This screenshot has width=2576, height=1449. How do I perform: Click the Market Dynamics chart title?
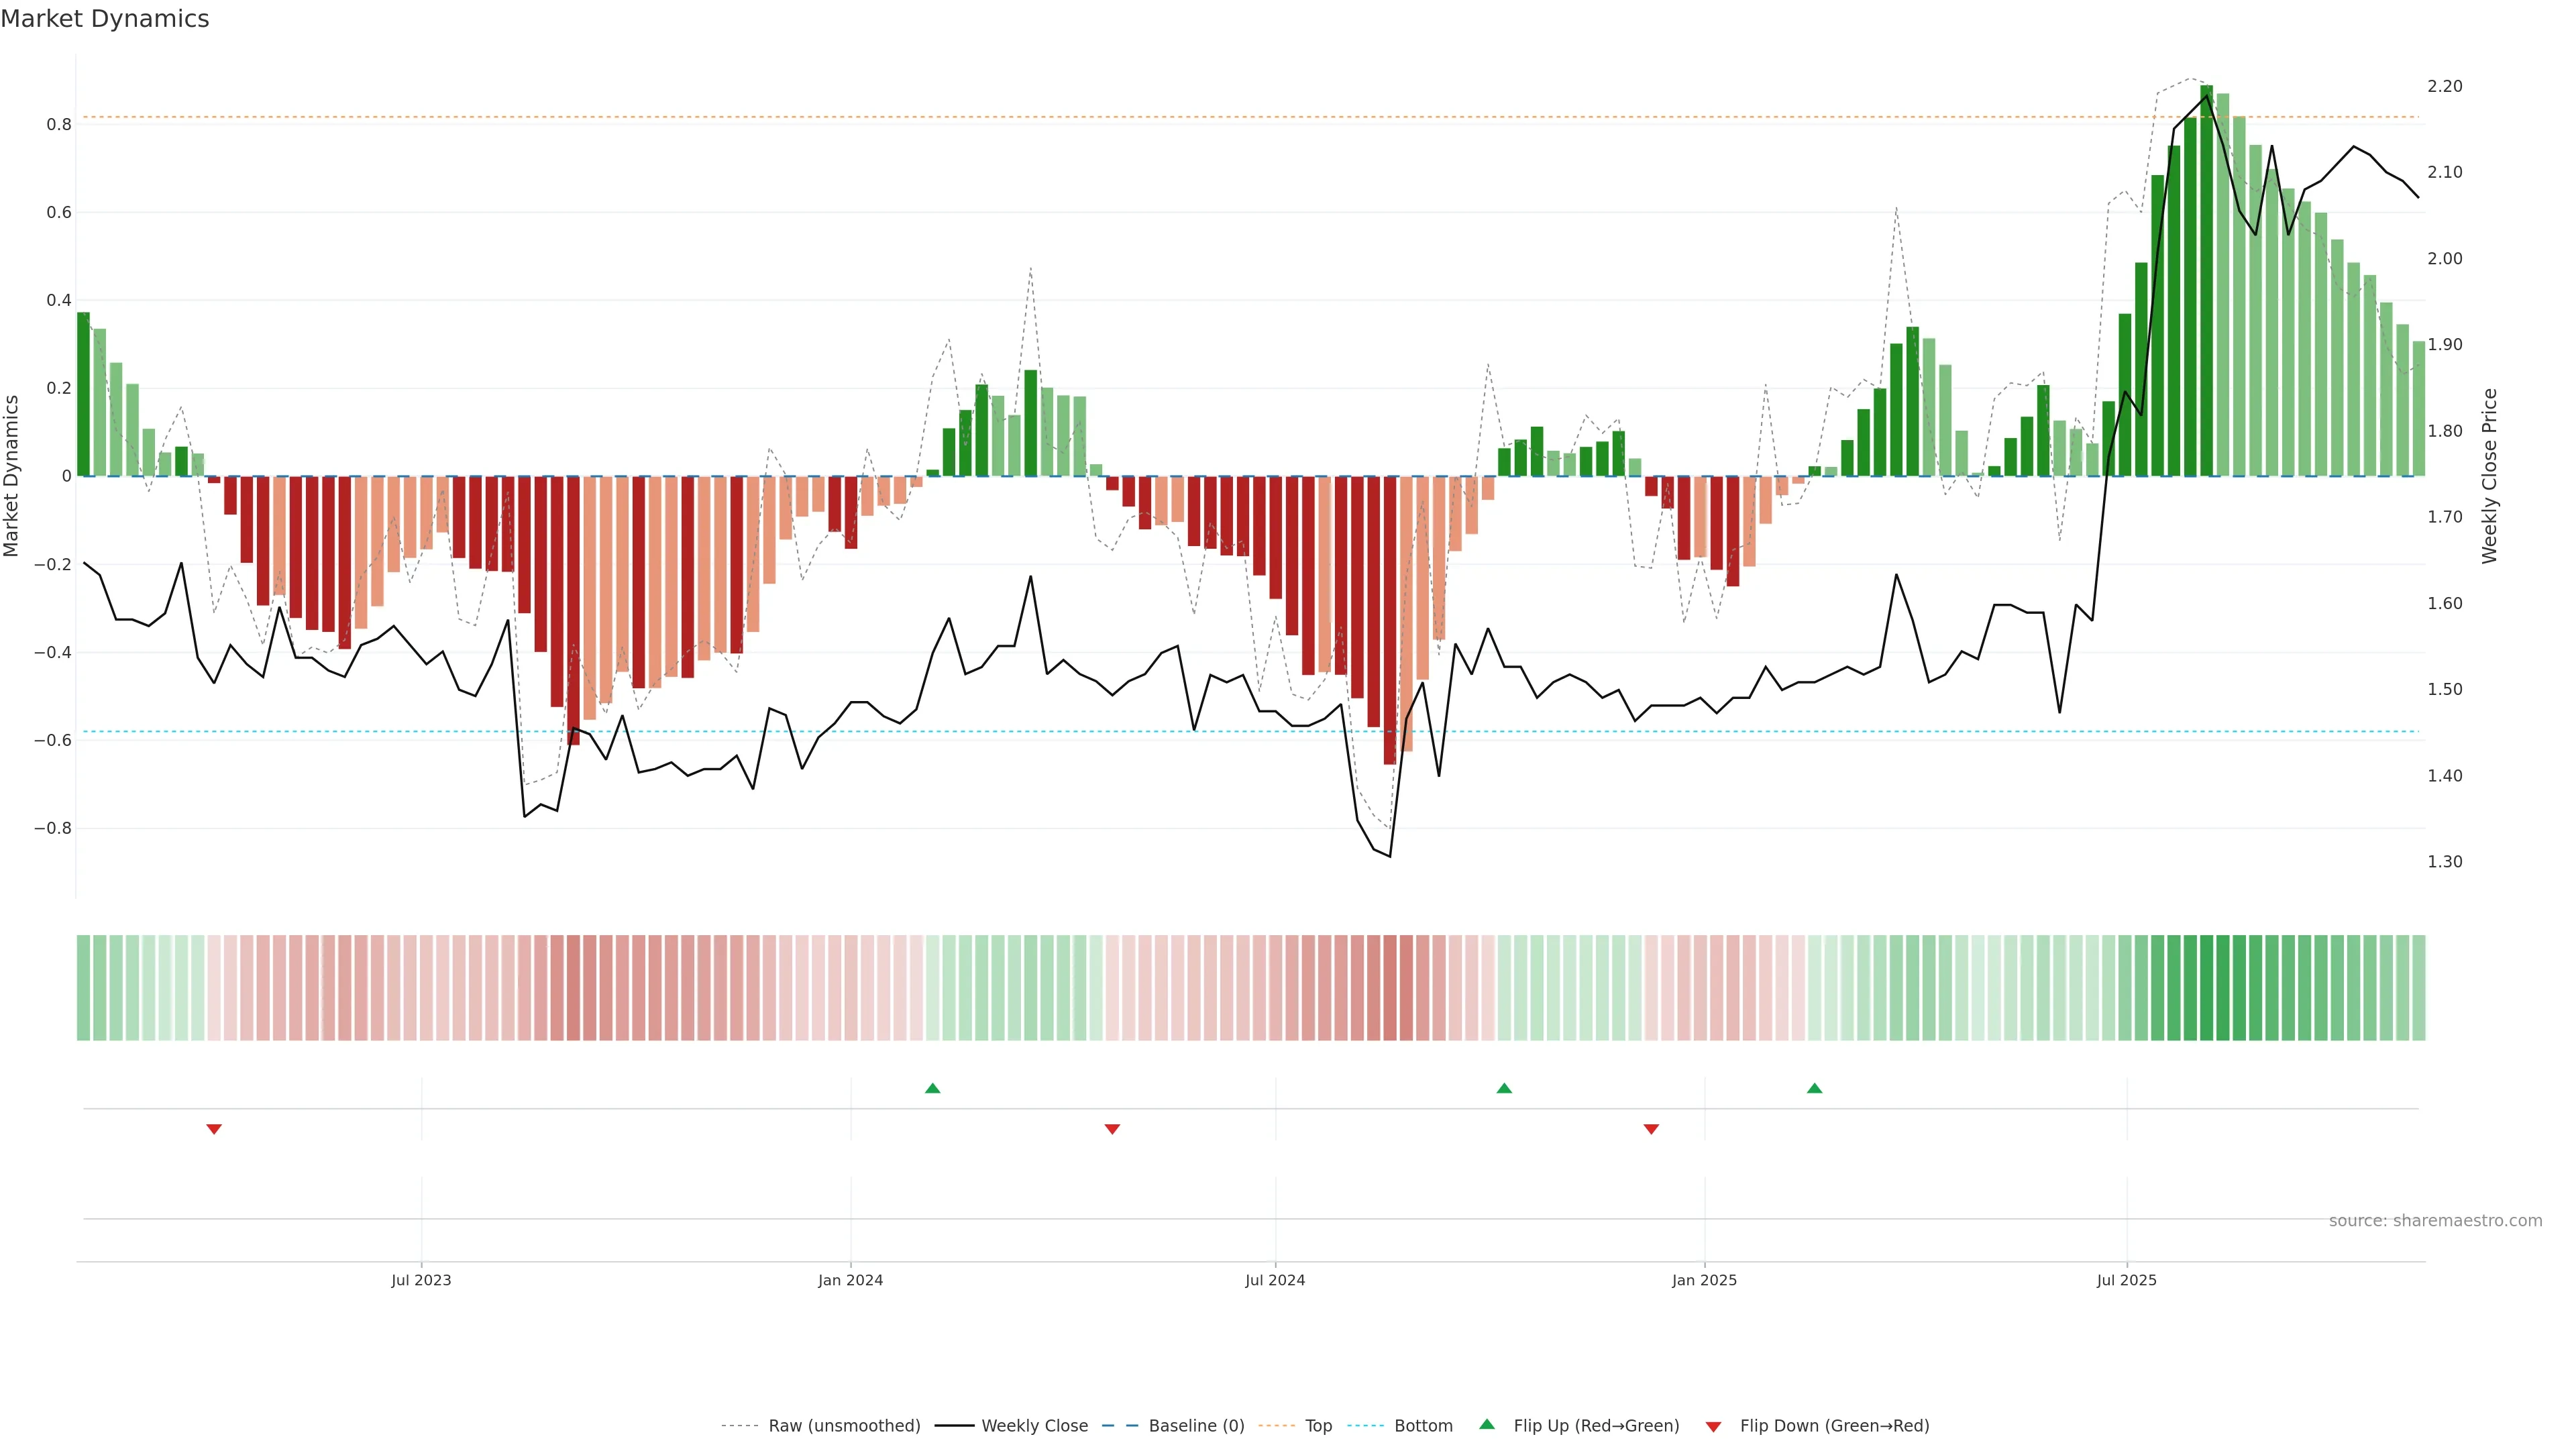coord(105,19)
